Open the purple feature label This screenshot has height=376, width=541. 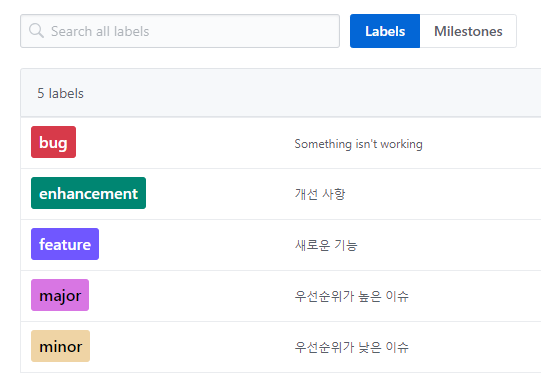(65, 244)
